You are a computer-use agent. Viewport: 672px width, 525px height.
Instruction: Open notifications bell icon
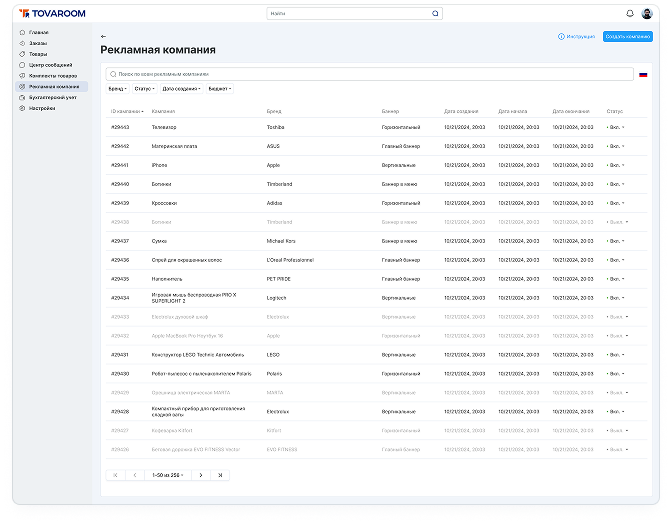point(630,13)
